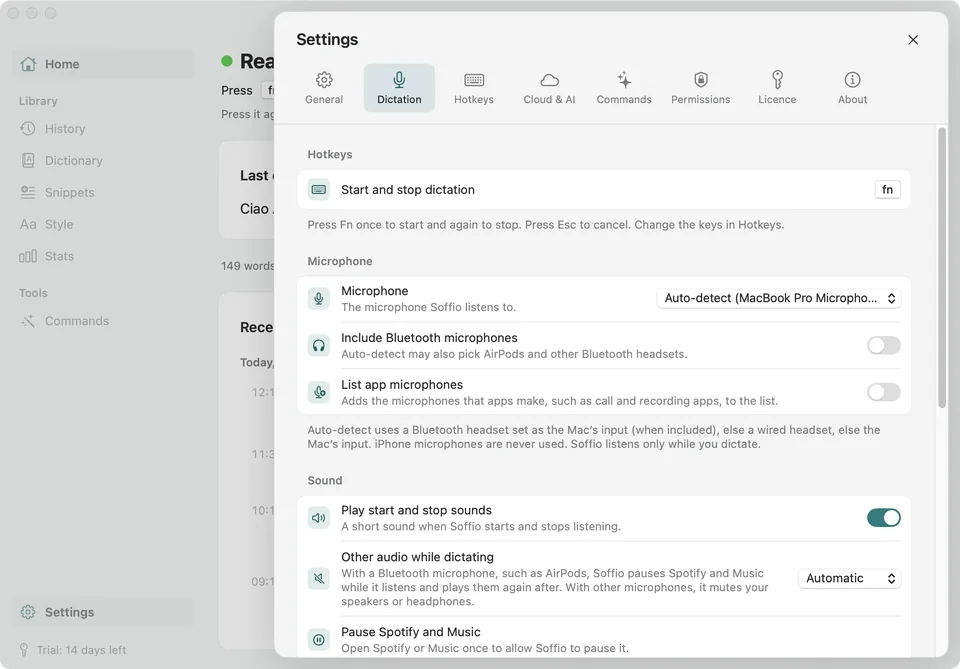Turn on List app microphones switch
Screen dimensions: 960x669
(883, 392)
